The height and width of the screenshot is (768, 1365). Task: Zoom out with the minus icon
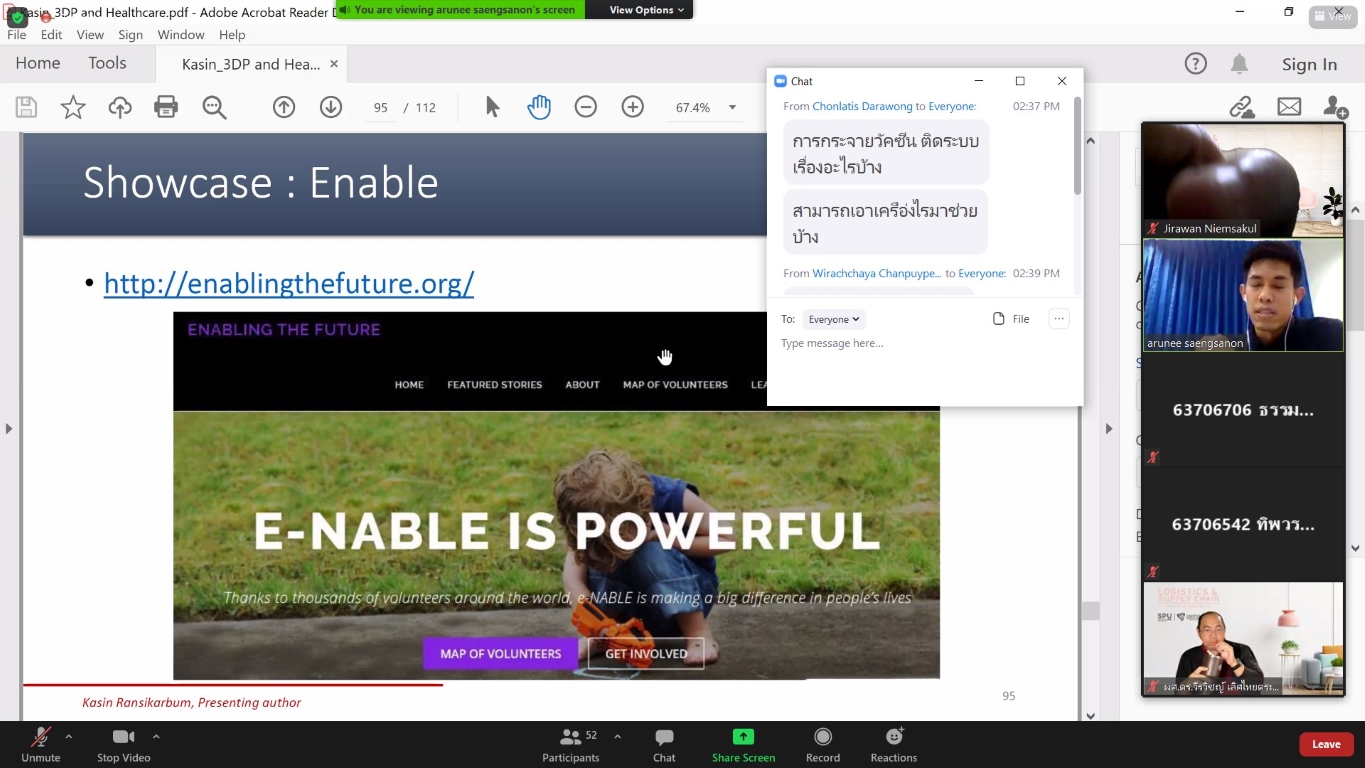586,107
